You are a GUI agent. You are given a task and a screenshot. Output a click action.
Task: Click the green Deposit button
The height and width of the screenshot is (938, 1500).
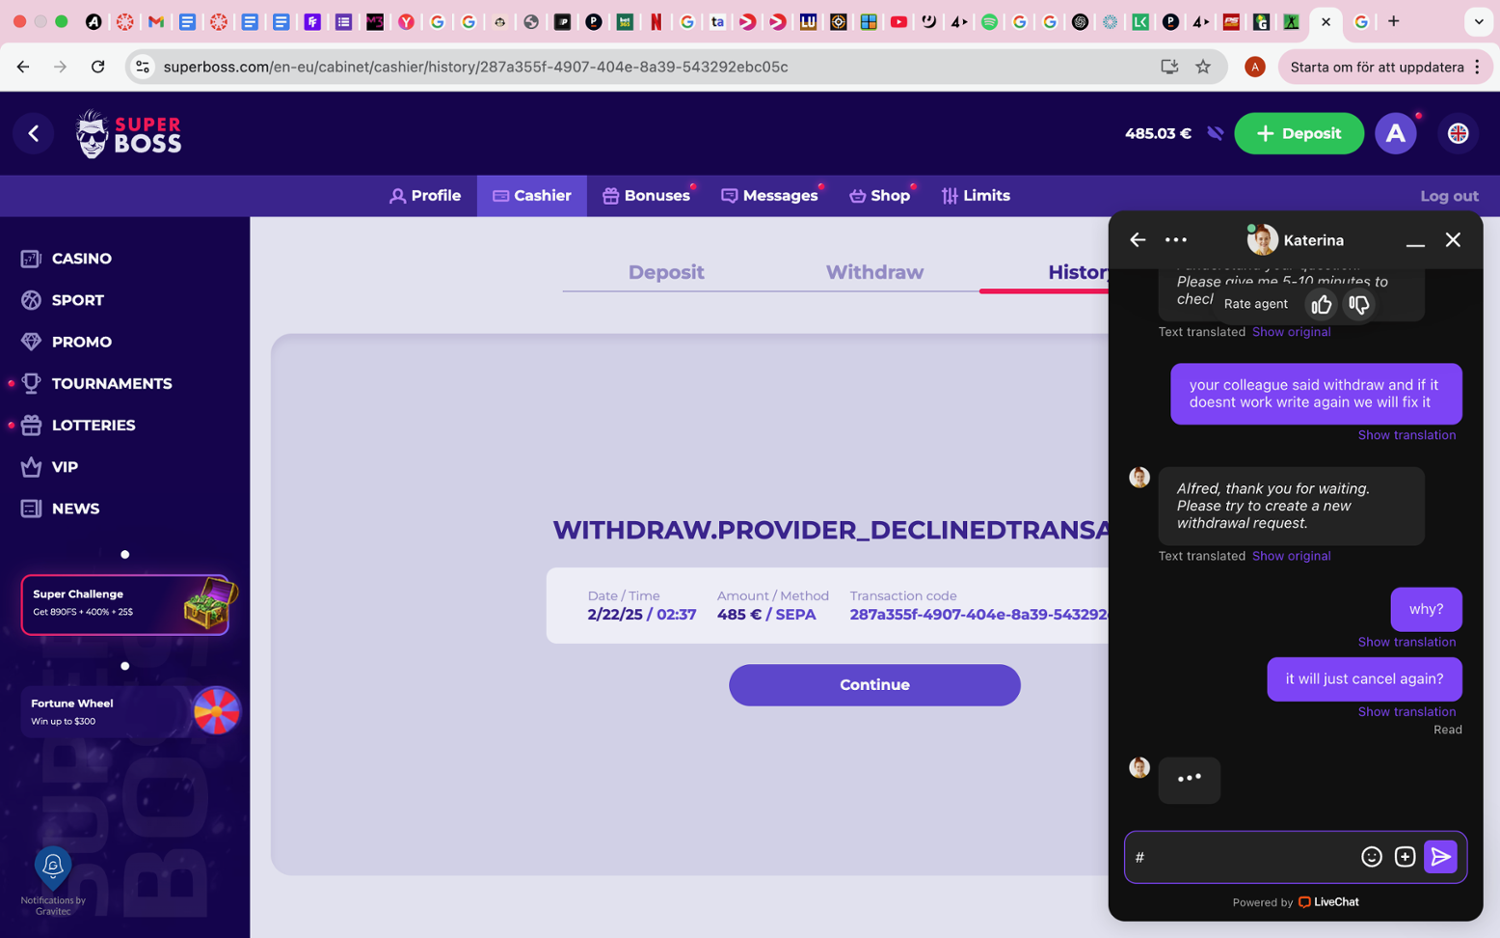coord(1298,133)
